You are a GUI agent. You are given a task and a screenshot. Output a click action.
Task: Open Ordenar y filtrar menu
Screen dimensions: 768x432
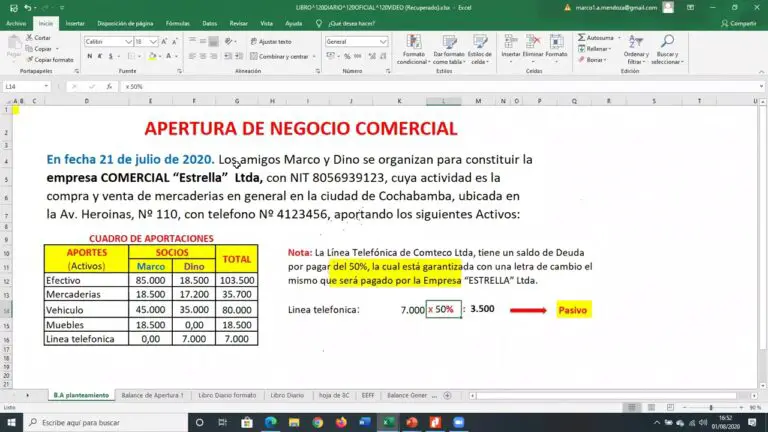[x=636, y=49]
